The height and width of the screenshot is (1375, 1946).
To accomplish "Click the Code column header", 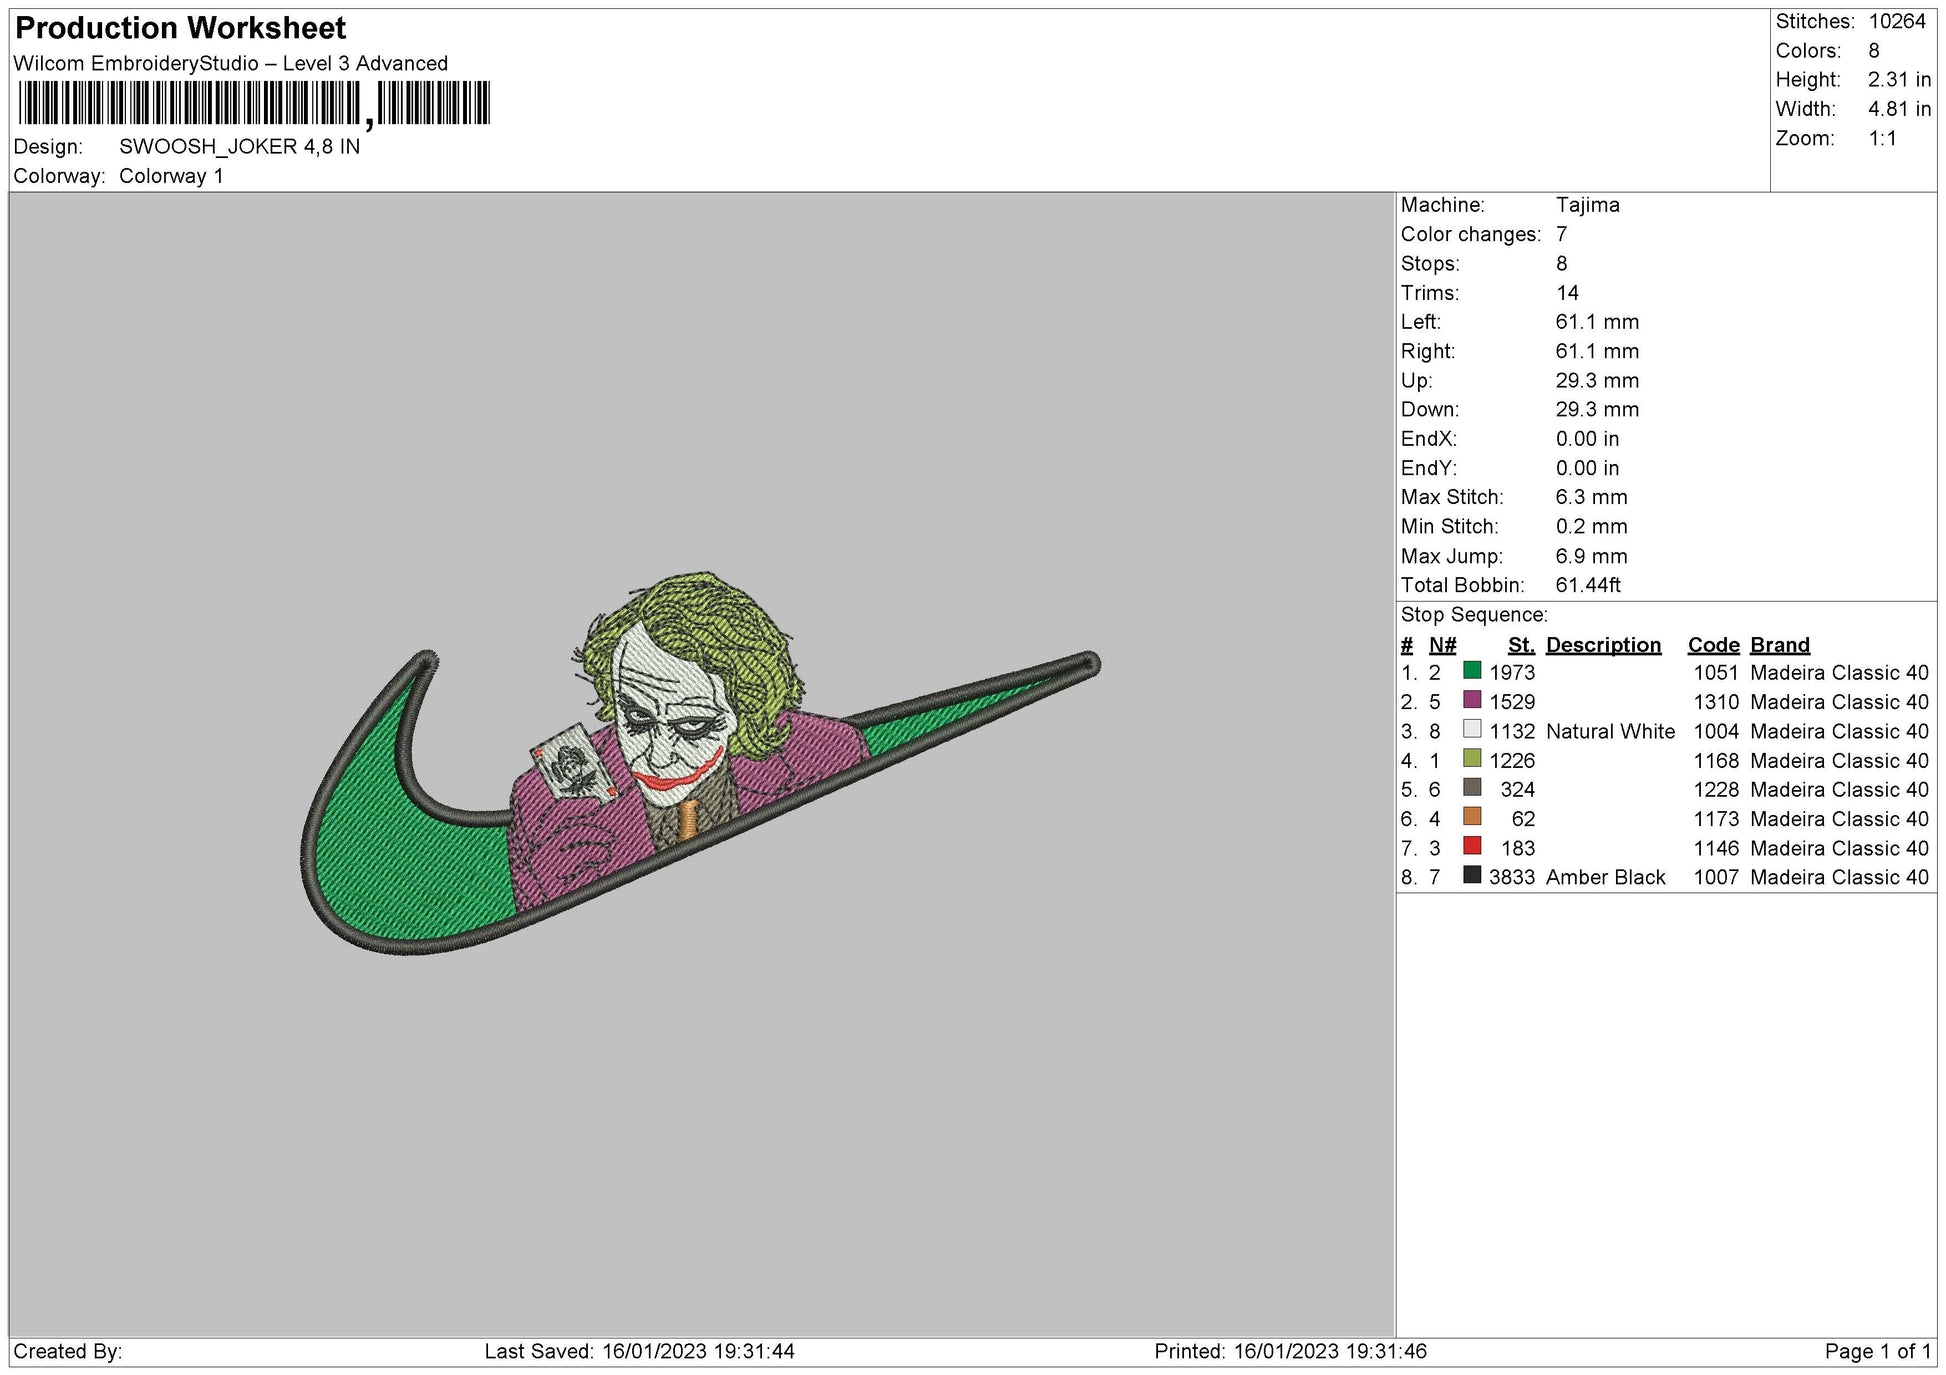I will point(1713,645).
